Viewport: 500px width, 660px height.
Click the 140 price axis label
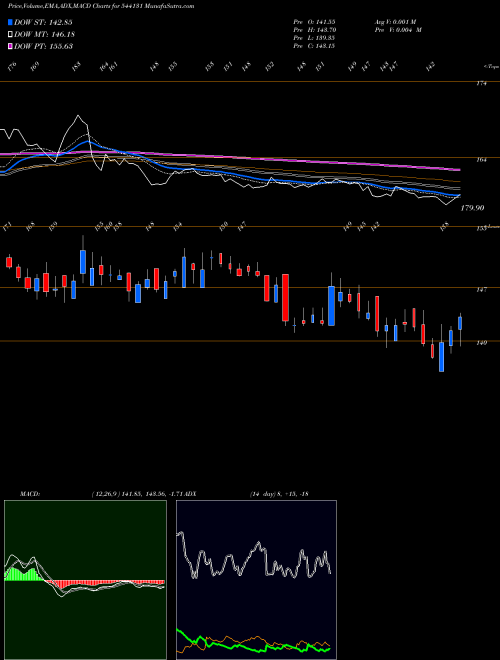click(x=482, y=343)
